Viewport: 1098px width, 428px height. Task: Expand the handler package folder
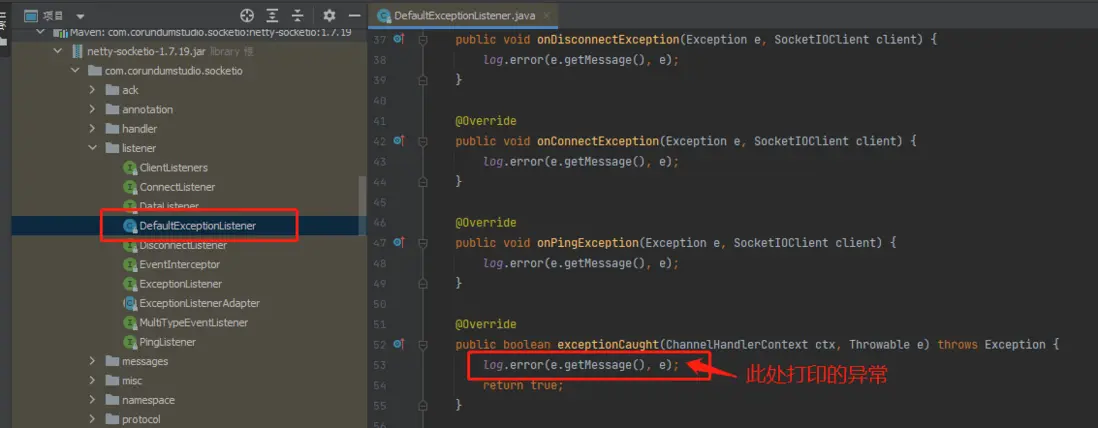(x=92, y=129)
